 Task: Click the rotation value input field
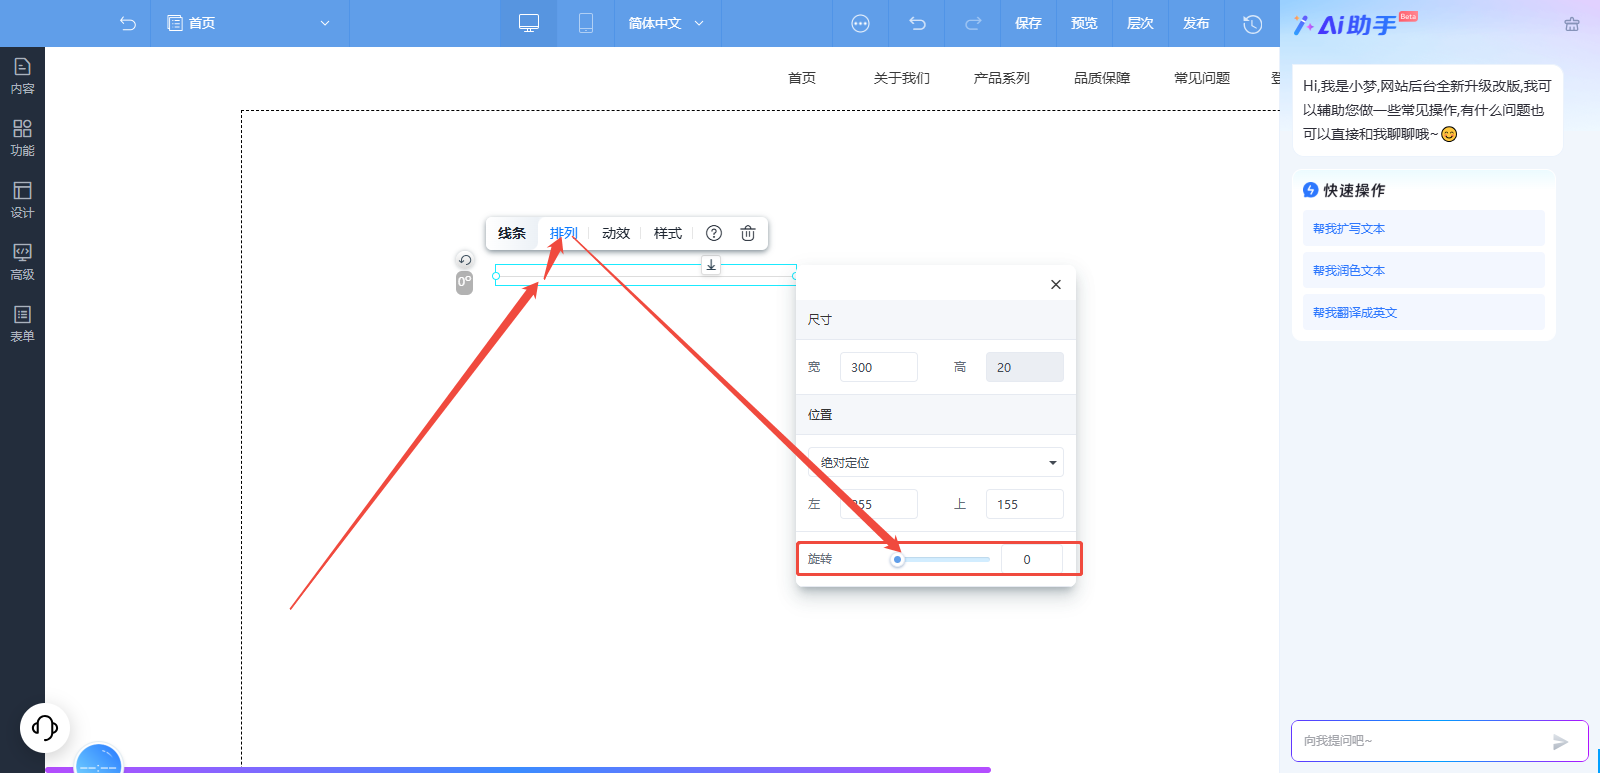[1032, 559]
